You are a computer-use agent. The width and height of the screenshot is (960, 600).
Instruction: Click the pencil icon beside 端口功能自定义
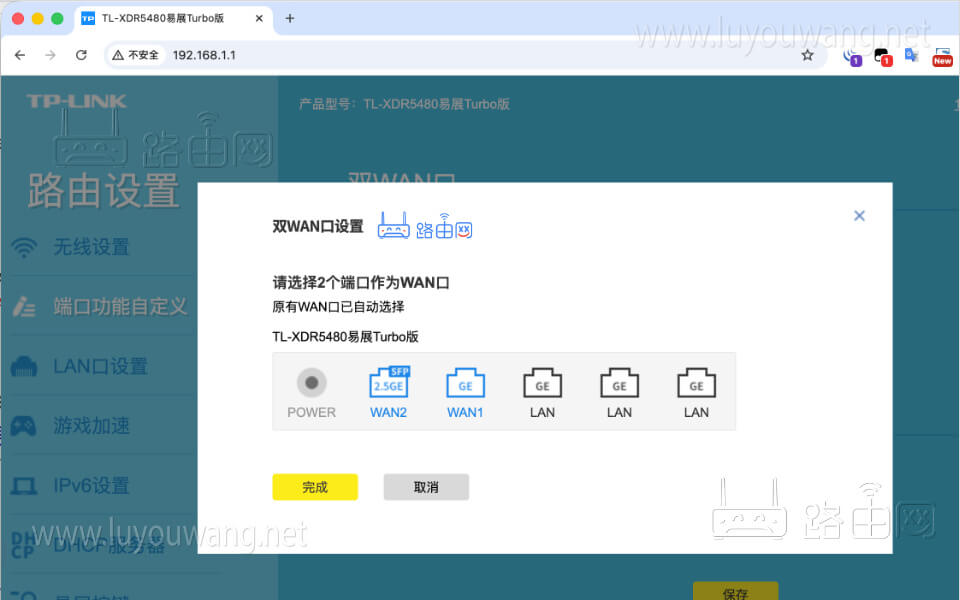(x=24, y=307)
